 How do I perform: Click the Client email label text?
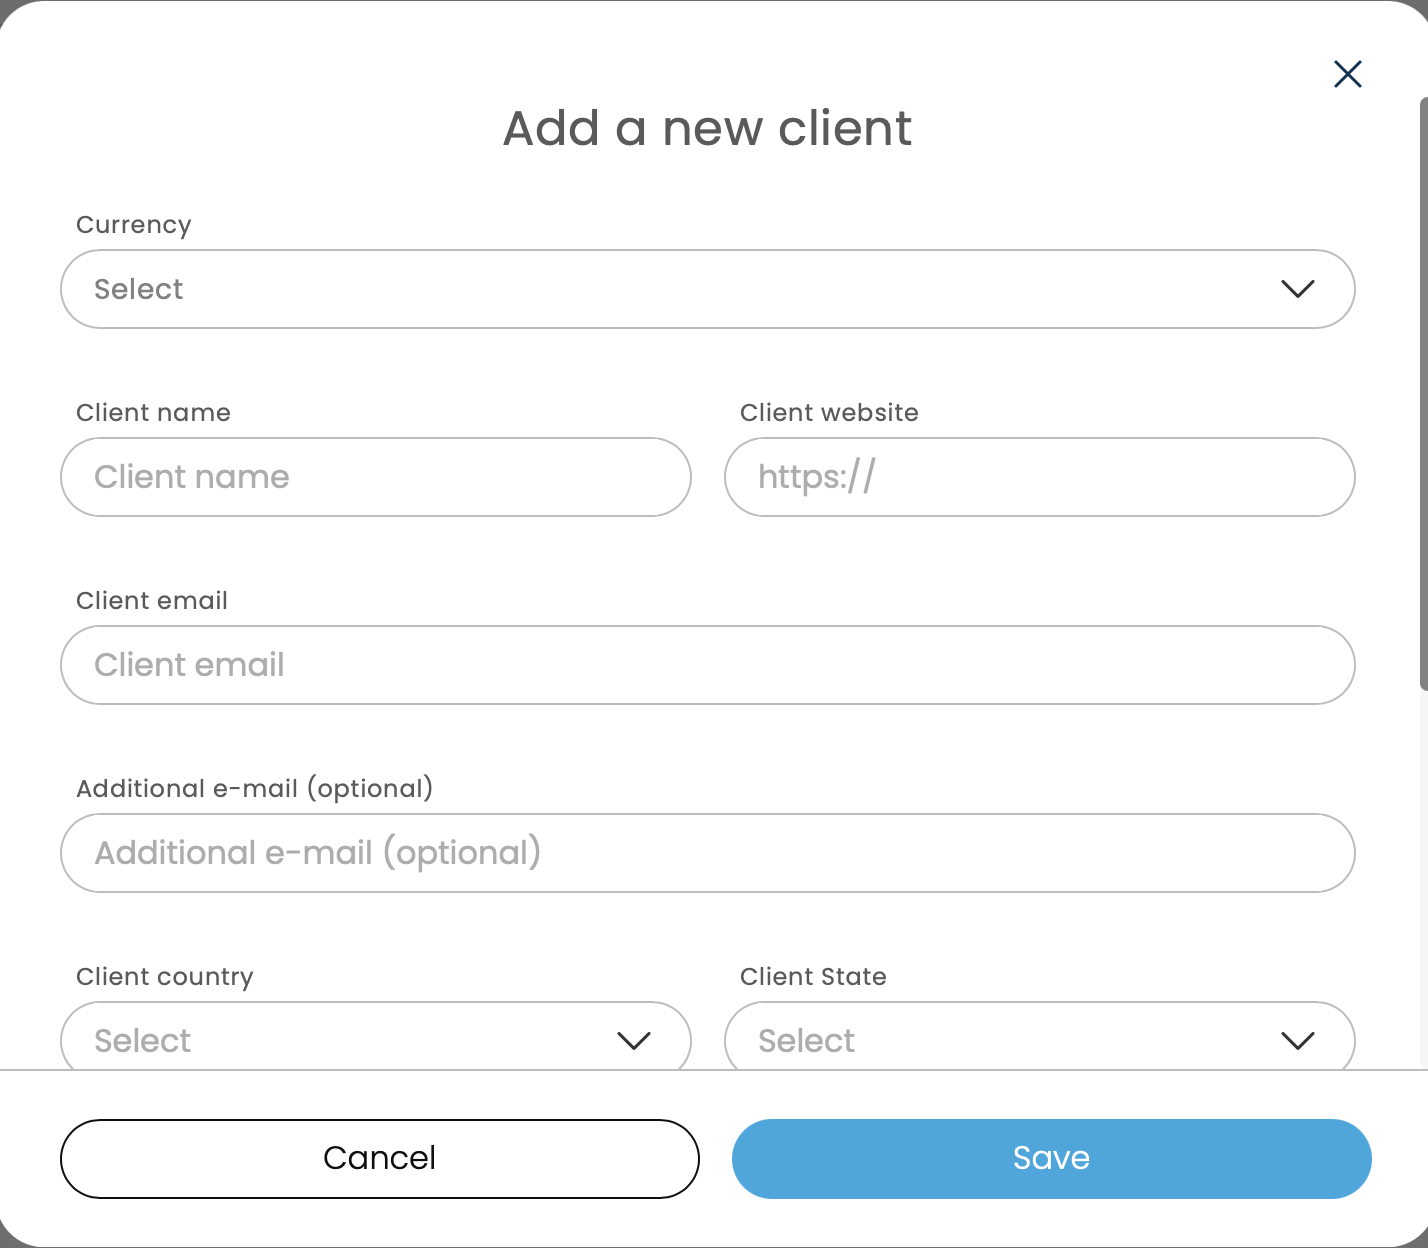(x=152, y=601)
